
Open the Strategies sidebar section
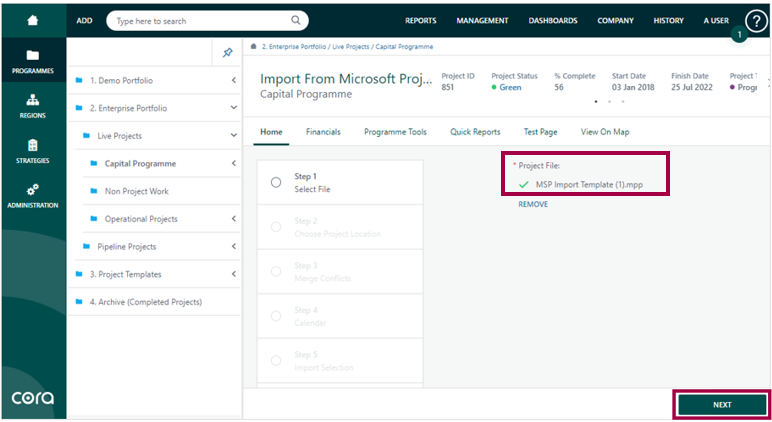tap(32, 151)
